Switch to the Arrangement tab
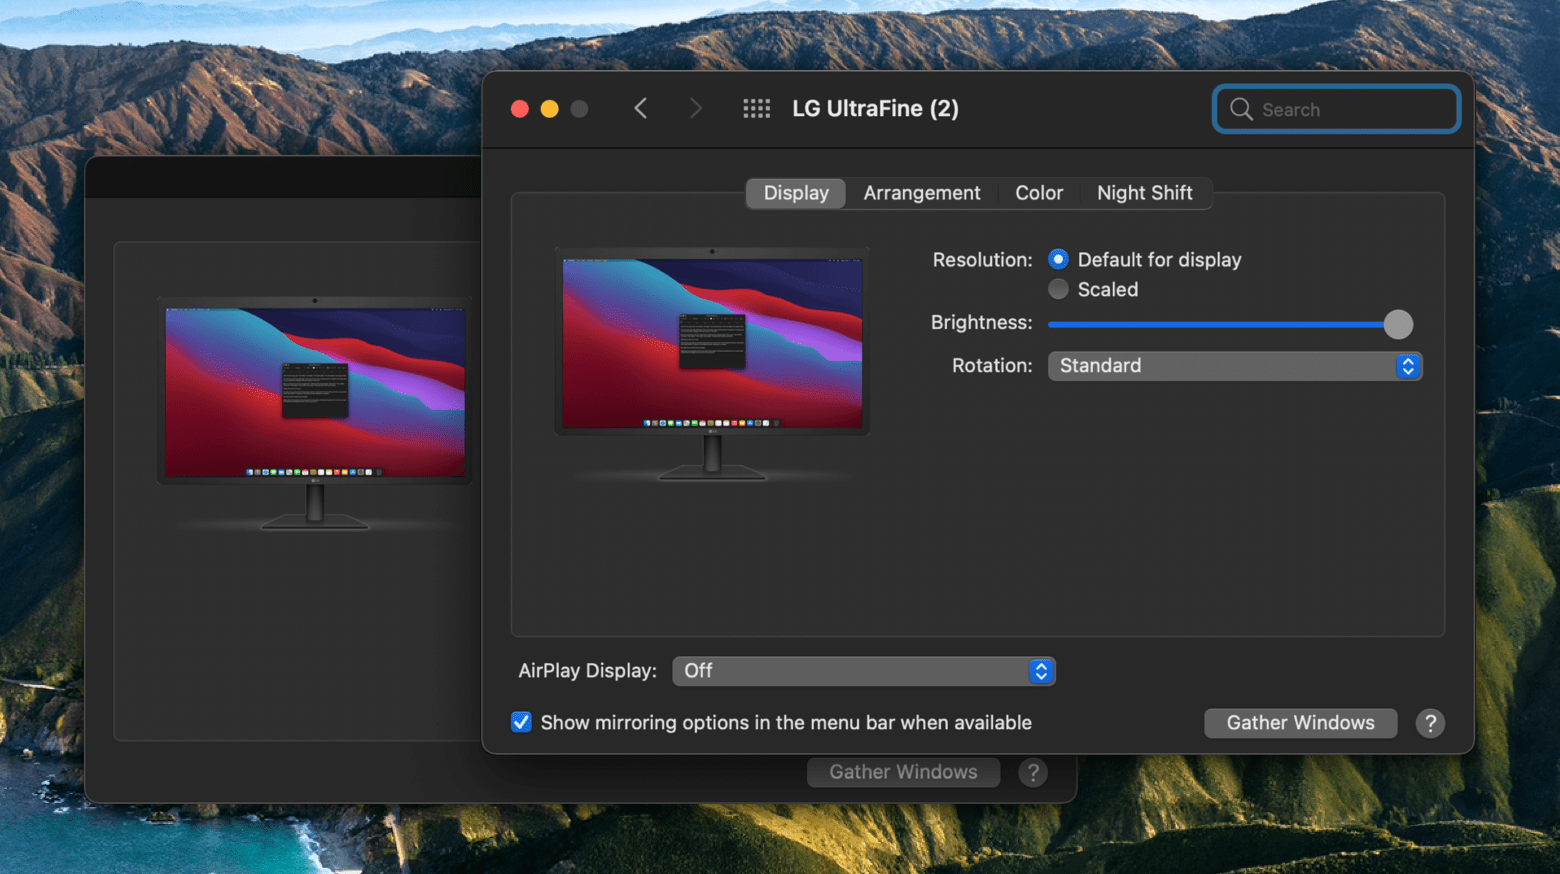Screen dimensions: 1560x874 coord(922,193)
